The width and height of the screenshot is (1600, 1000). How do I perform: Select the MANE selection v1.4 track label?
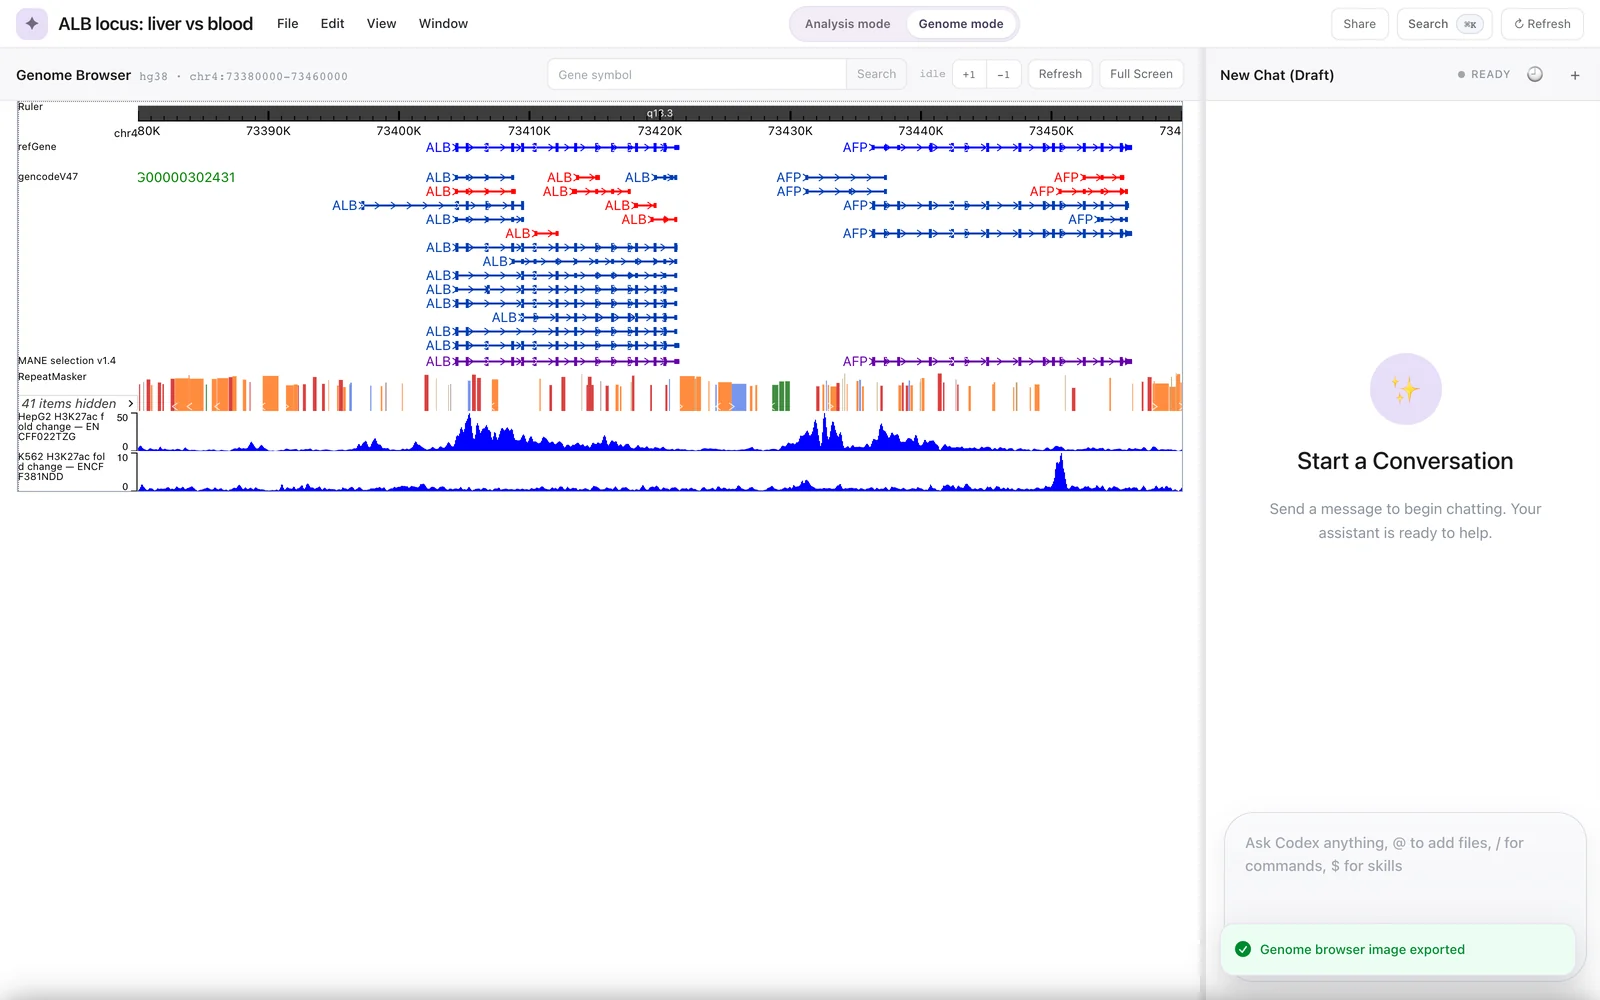click(67, 361)
